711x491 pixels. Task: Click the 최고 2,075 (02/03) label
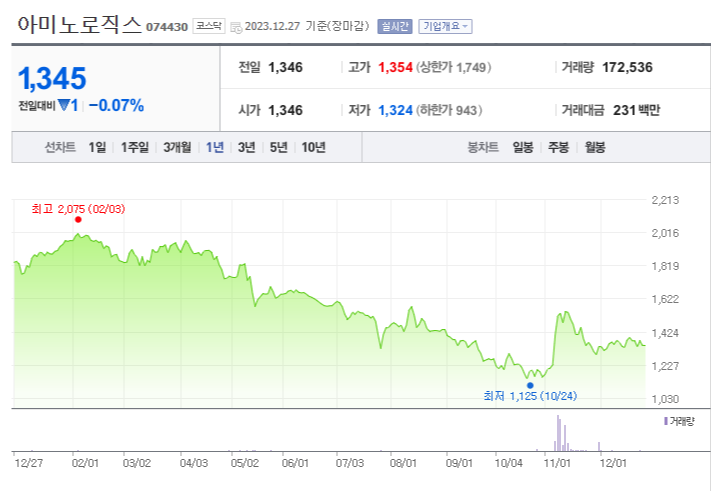pyautogui.click(x=78, y=209)
